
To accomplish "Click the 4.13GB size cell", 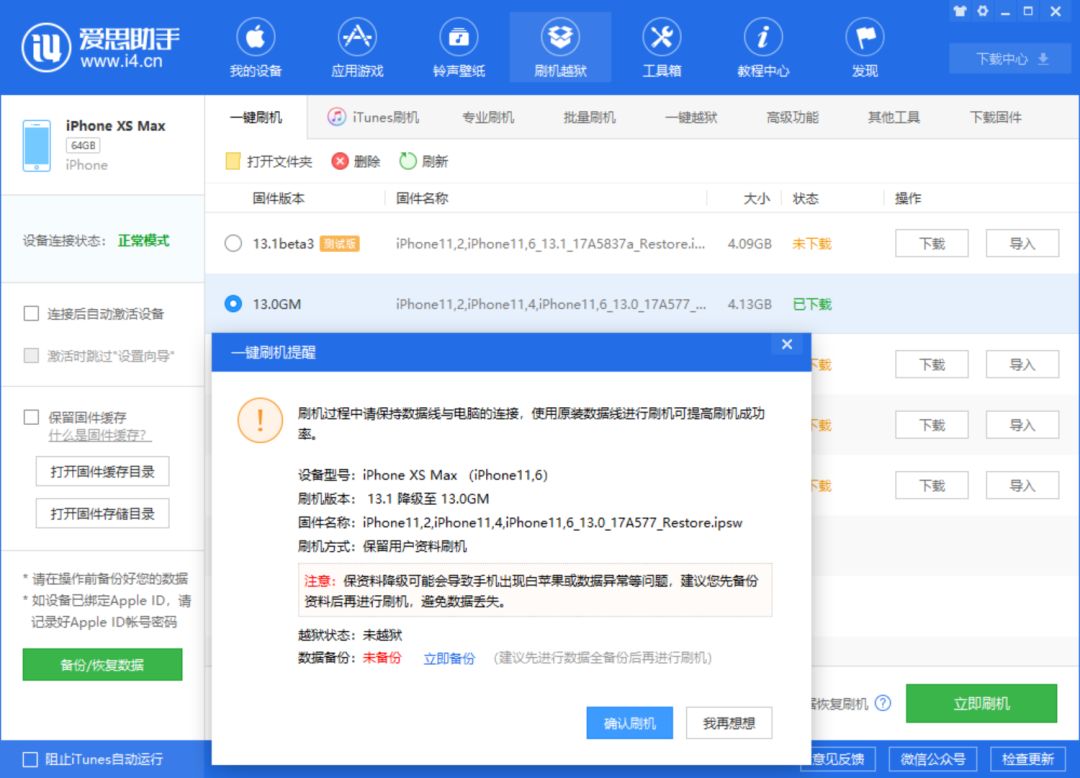I will (x=749, y=304).
